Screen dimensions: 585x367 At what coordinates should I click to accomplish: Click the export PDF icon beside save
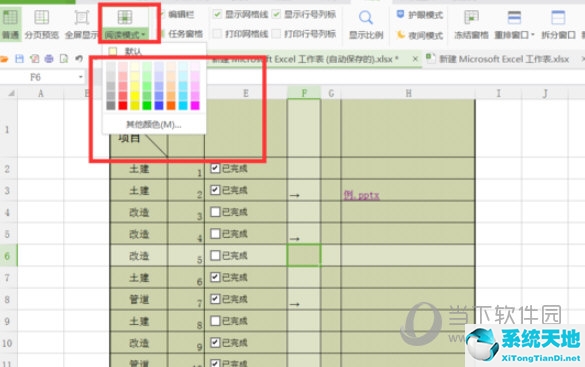tap(34, 59)
